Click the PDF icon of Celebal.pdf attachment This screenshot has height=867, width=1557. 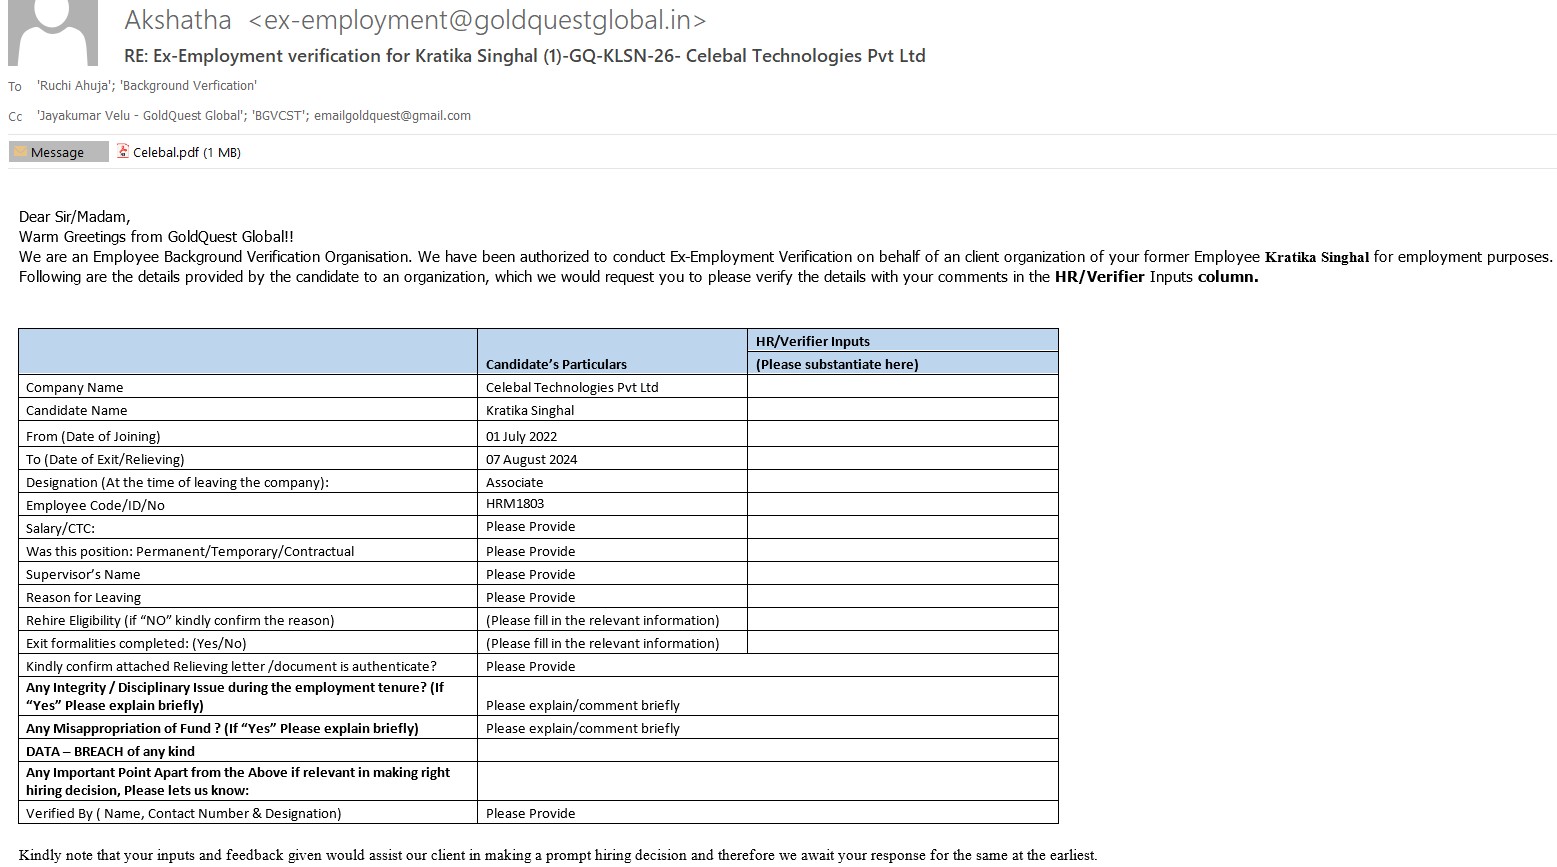(x=123, y=152)
